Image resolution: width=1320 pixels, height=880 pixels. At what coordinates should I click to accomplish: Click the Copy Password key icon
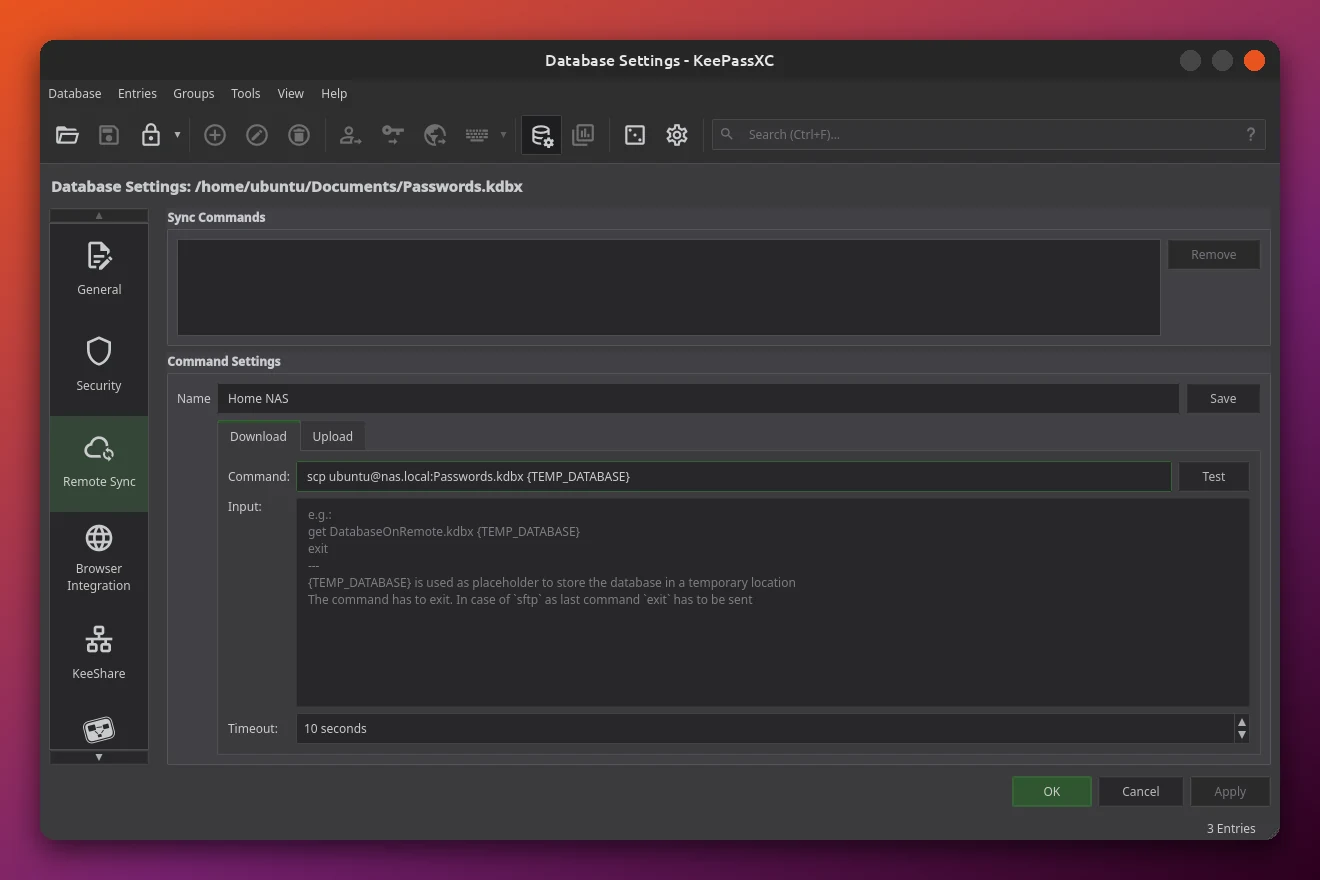tap(393, 135)
